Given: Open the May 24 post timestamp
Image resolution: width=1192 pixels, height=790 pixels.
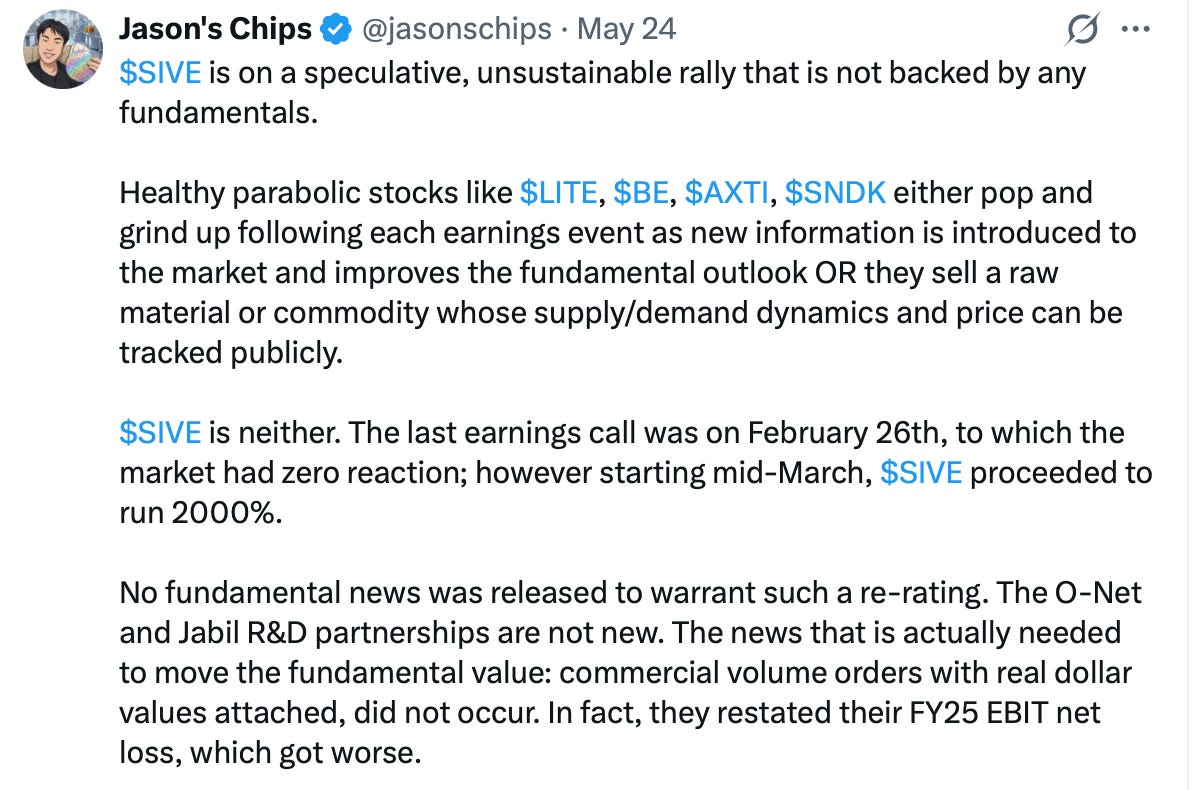Looking at the screenshot, I should [x=626, y=29].
